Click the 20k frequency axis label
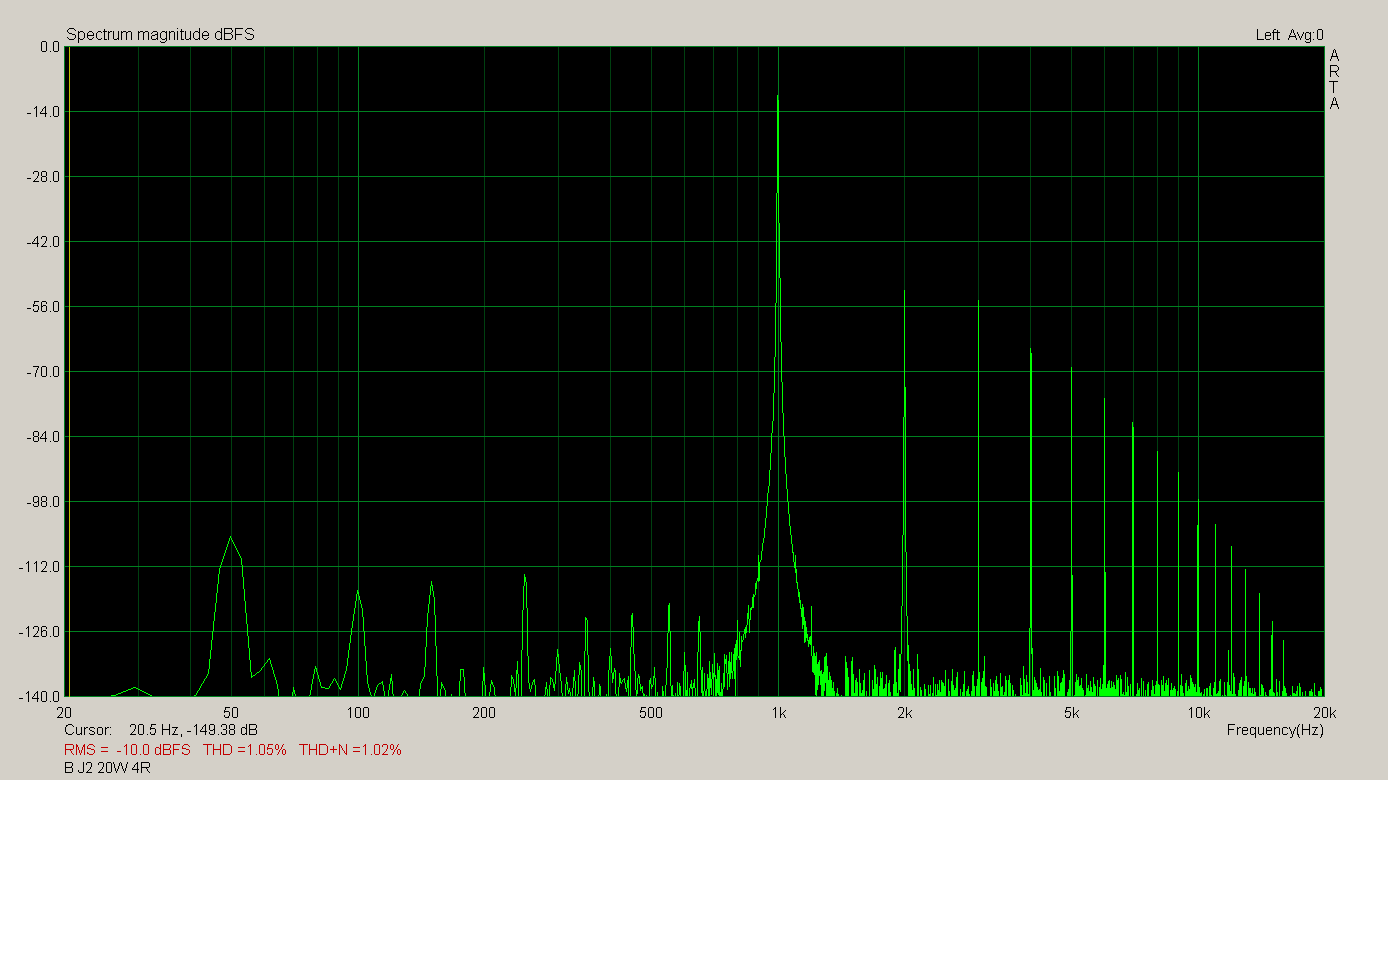 [x=1324, y=713]
